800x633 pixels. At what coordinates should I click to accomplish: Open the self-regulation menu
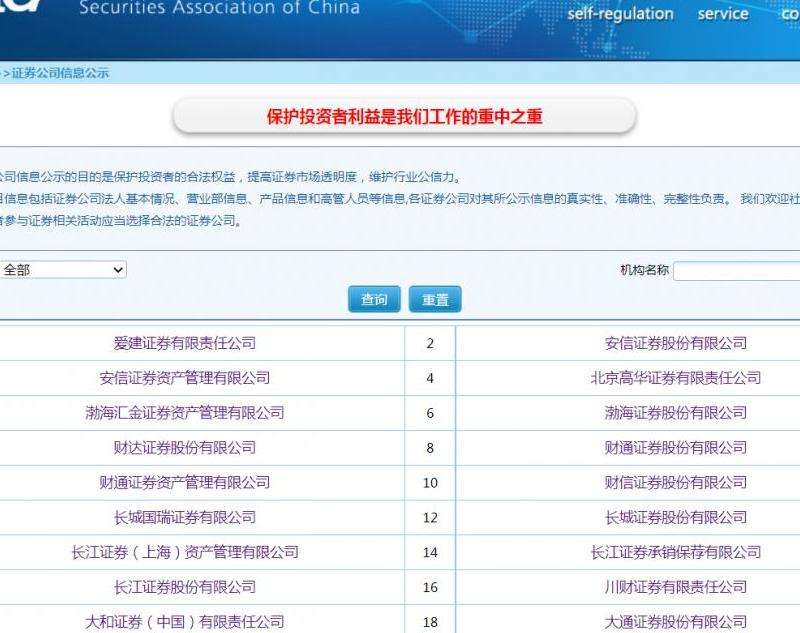coord(620,14)
